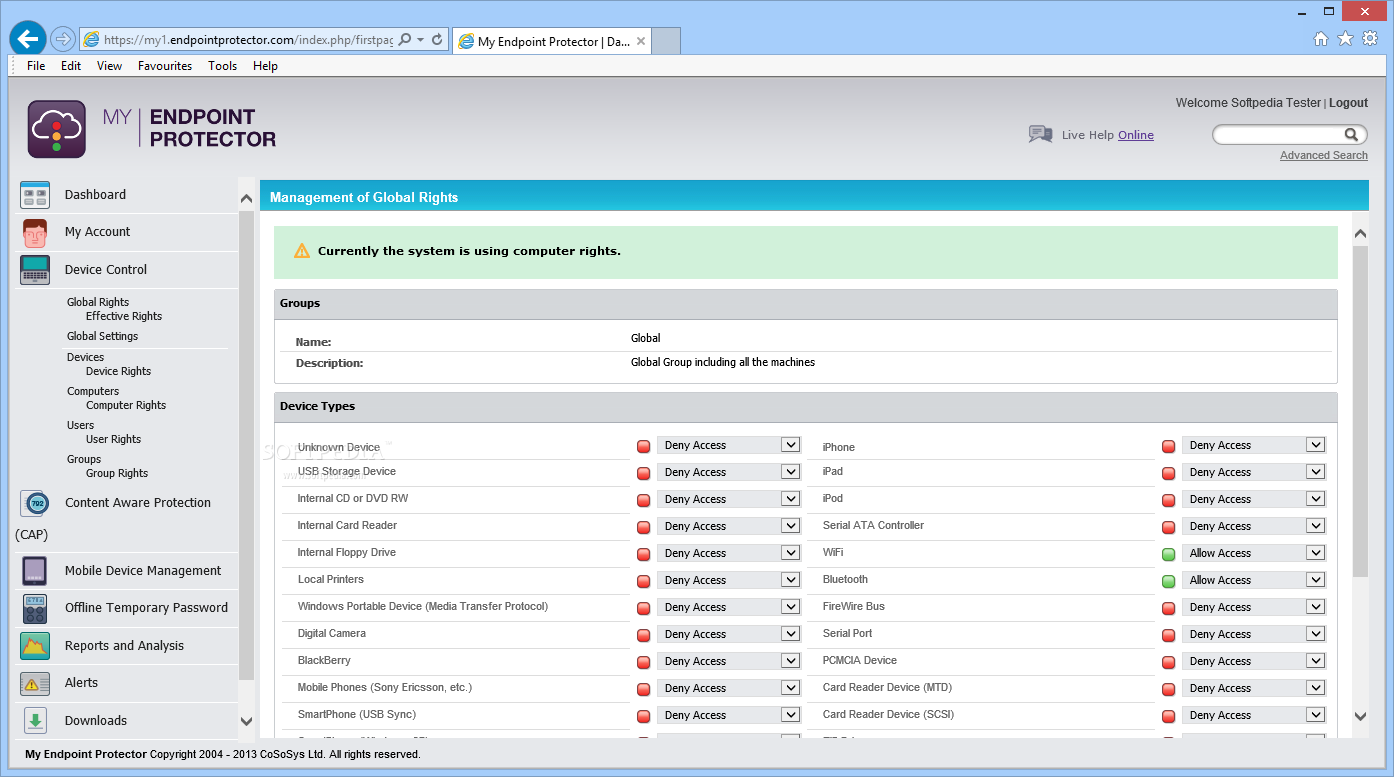Screen dimensions: 1394x777
Task: Open browser Favorites star icon
Action: (x=1345, y=39)
